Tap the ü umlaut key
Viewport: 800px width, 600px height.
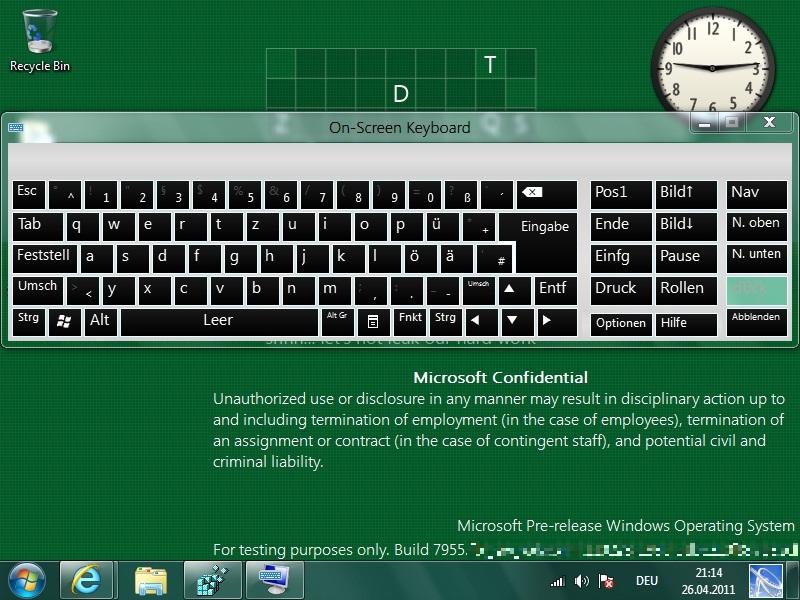click(x=442, y=227)
